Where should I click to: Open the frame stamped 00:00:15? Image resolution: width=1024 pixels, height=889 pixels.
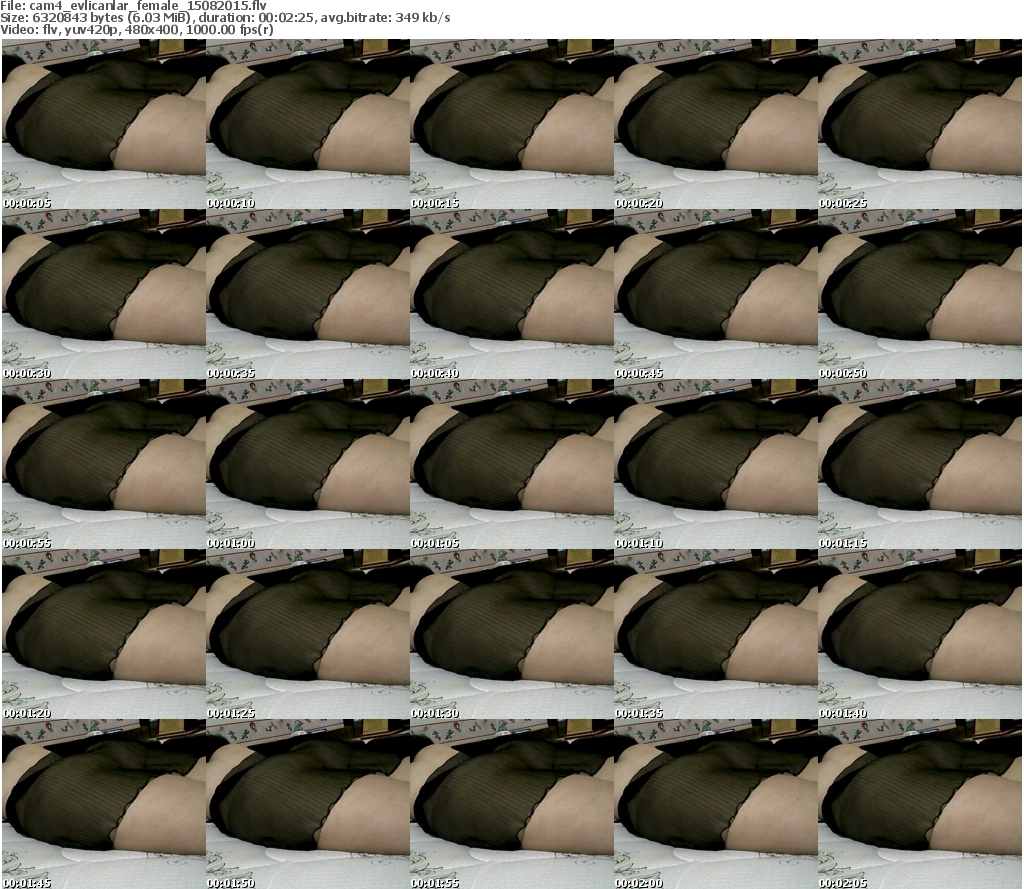511,124
